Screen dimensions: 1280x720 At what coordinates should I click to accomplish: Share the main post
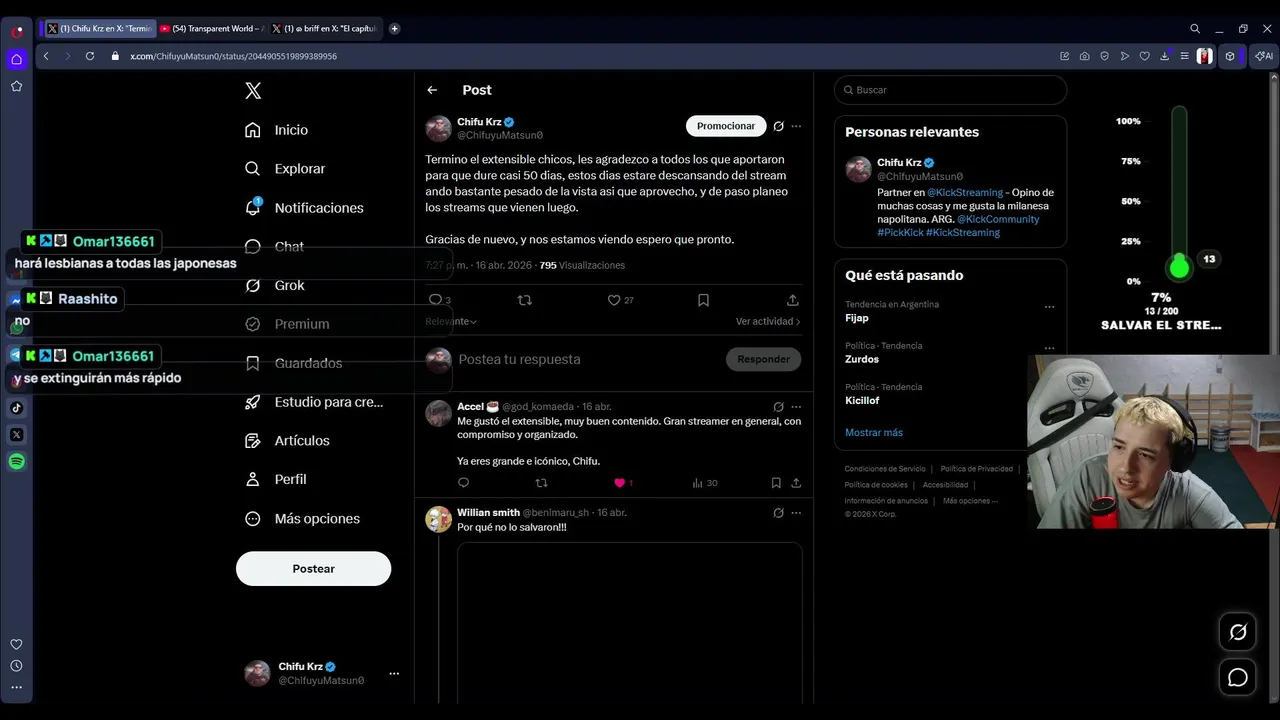[792, 300]
